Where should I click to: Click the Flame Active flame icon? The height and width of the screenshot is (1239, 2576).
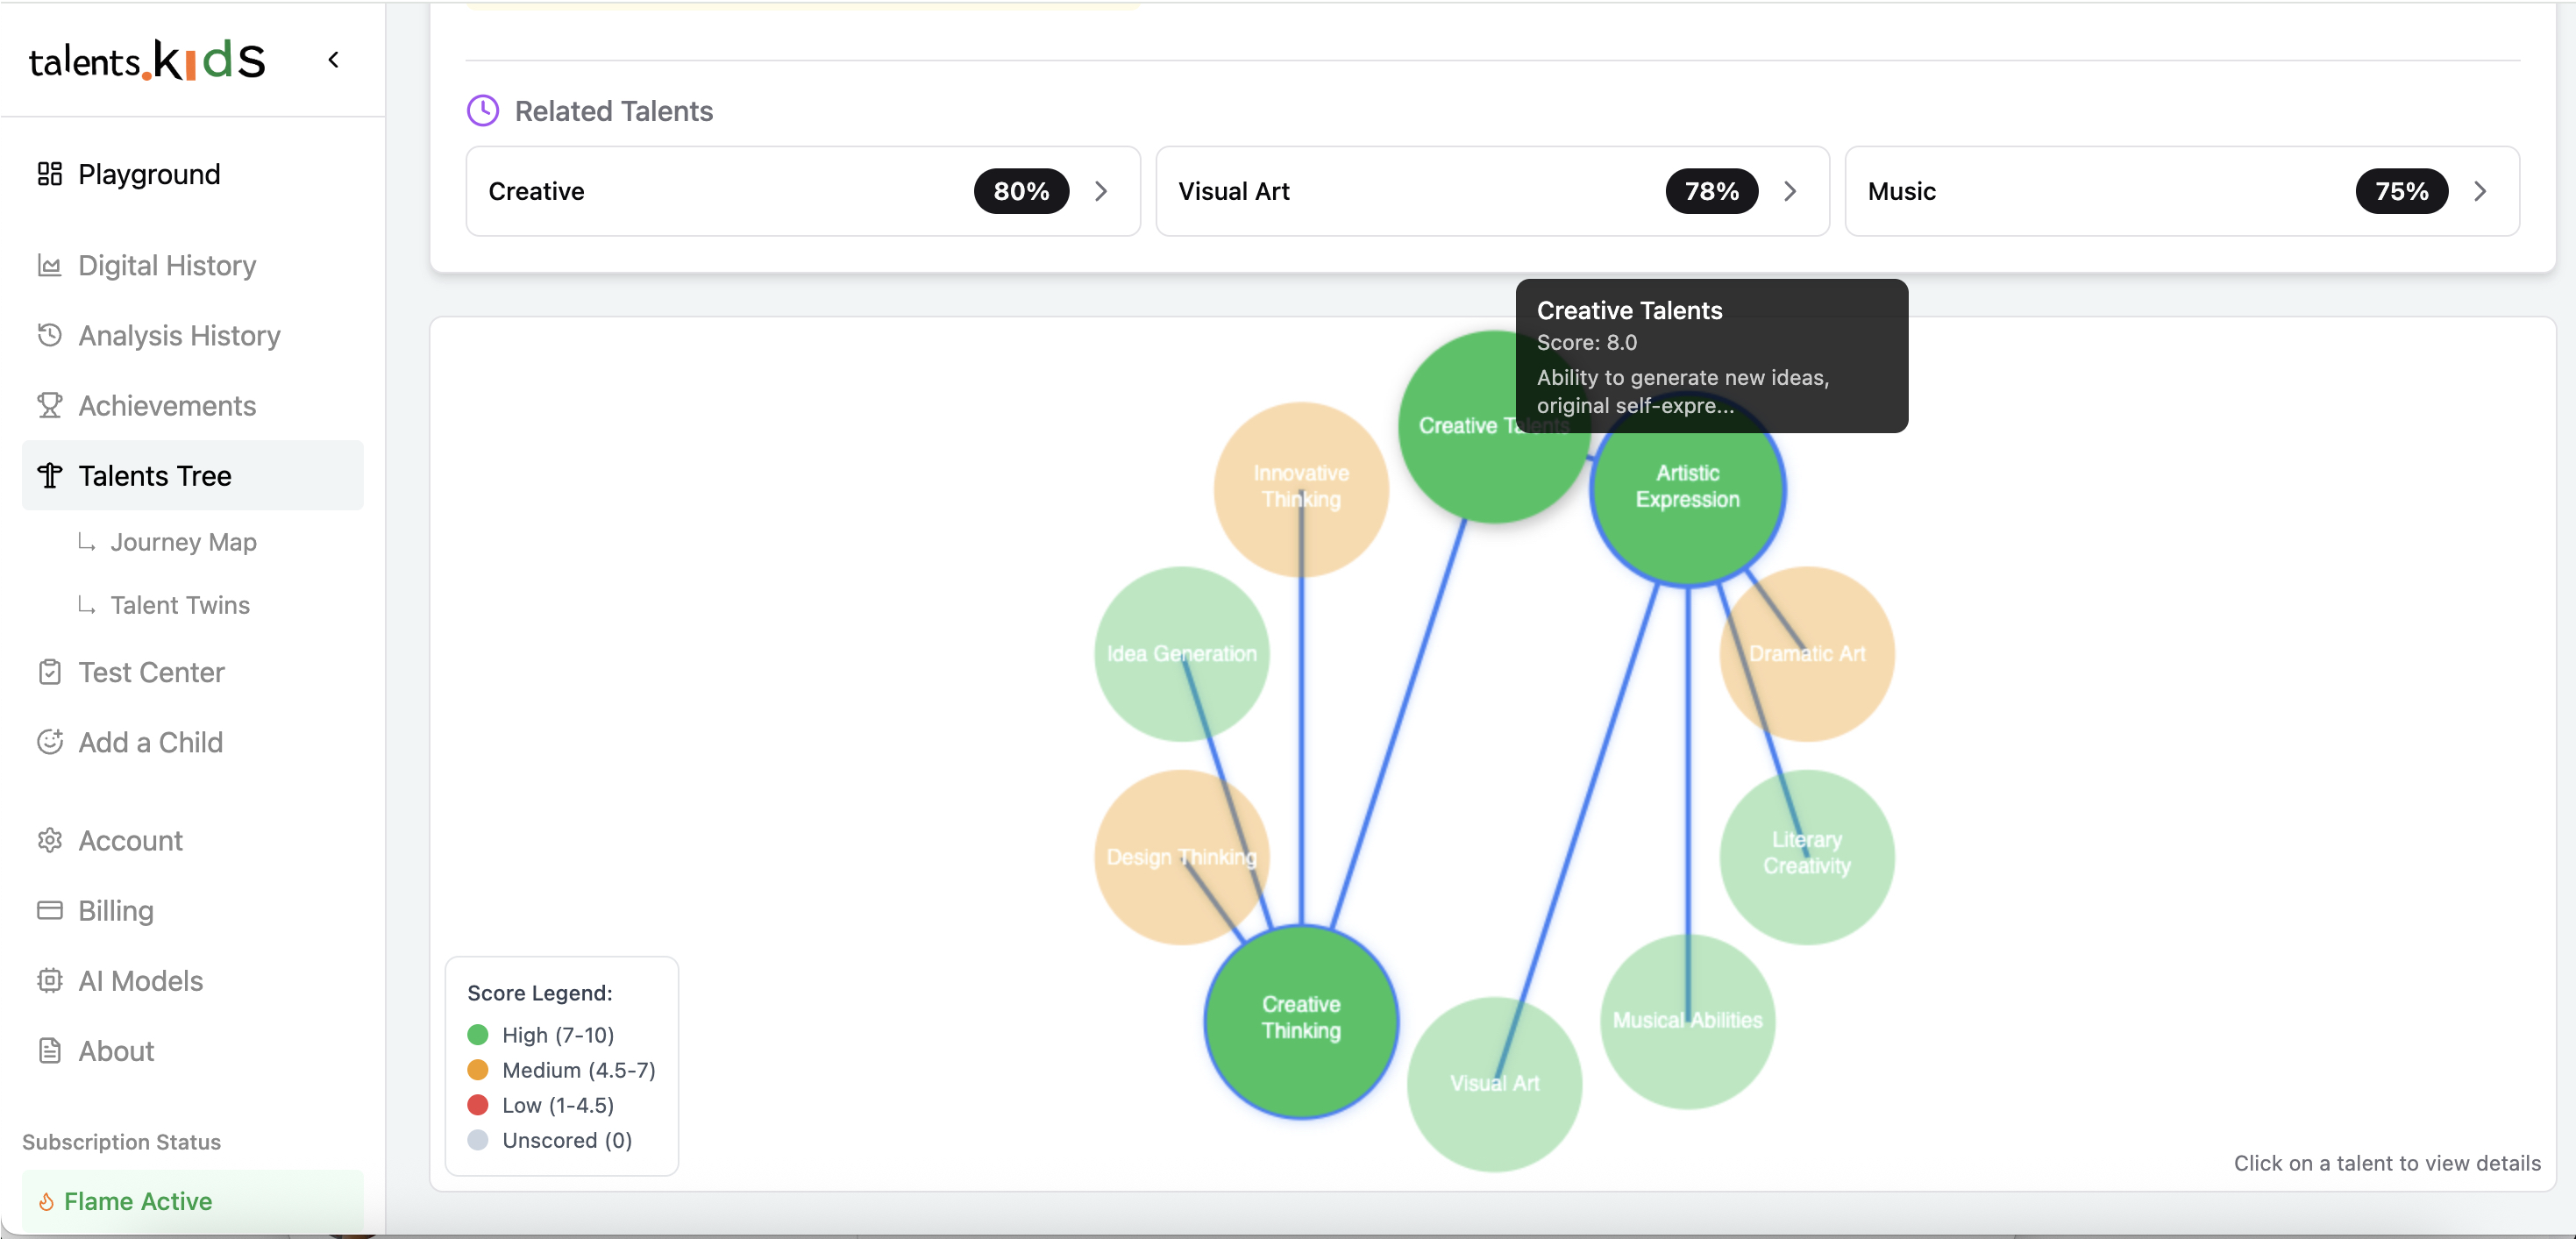coord(46,1201)
